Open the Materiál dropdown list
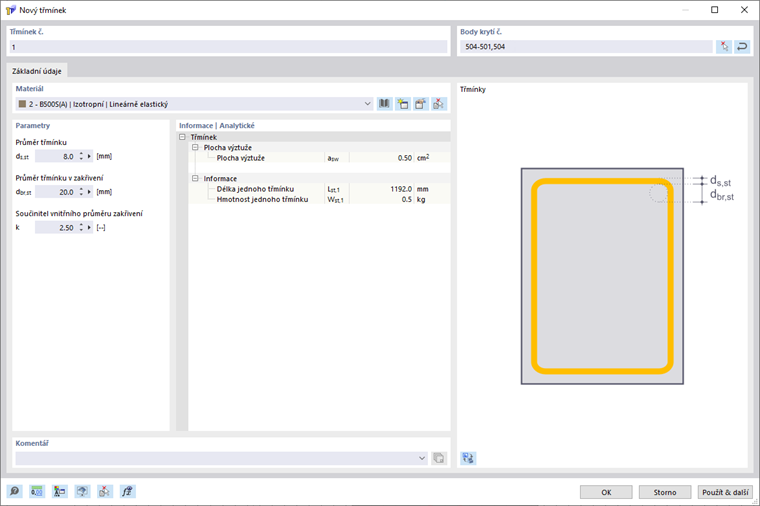The width and height of the screenshot is (760, 506). tap(367, 104)
